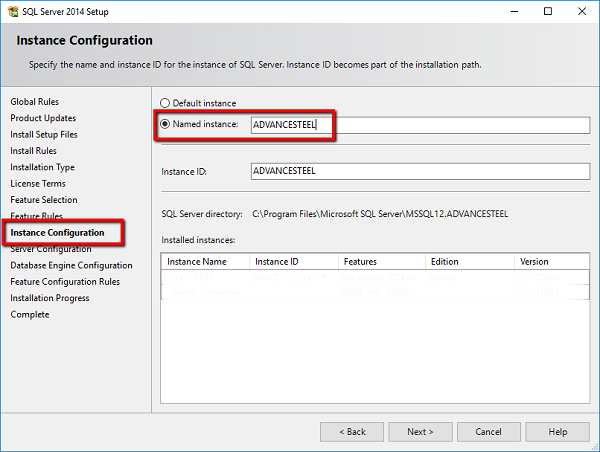Select Install Setup Files step
The height and width of the screenshot is (452, 600).
pos(44,135)
